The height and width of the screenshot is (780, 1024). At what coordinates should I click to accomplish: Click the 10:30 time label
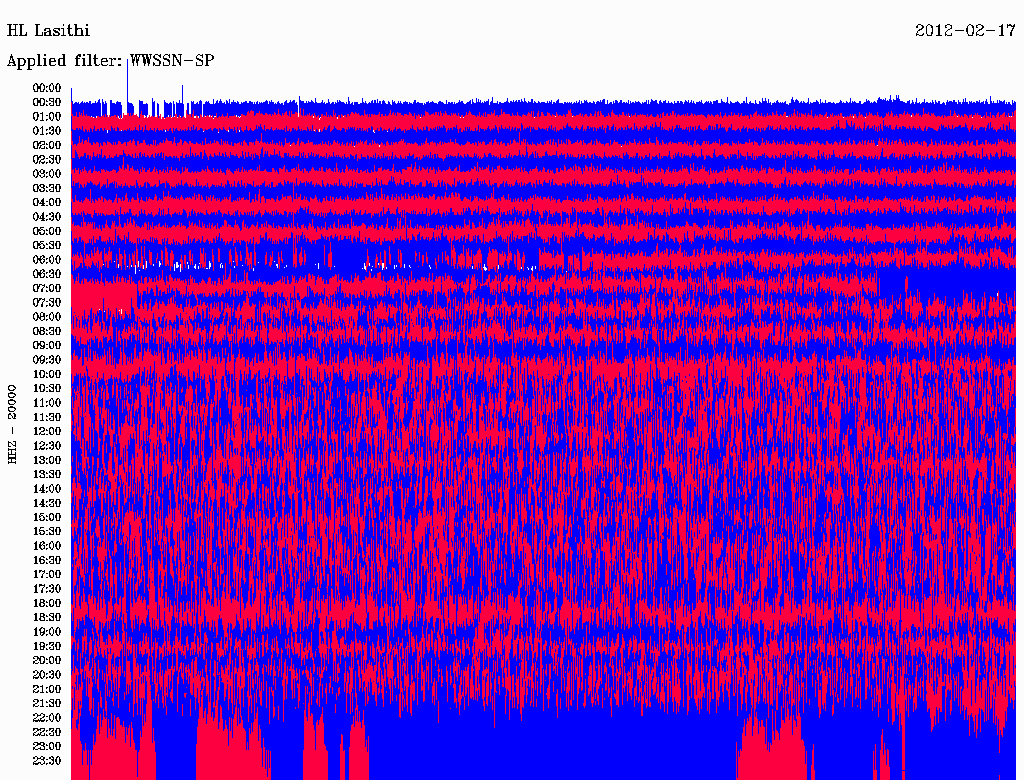(47, 389)
